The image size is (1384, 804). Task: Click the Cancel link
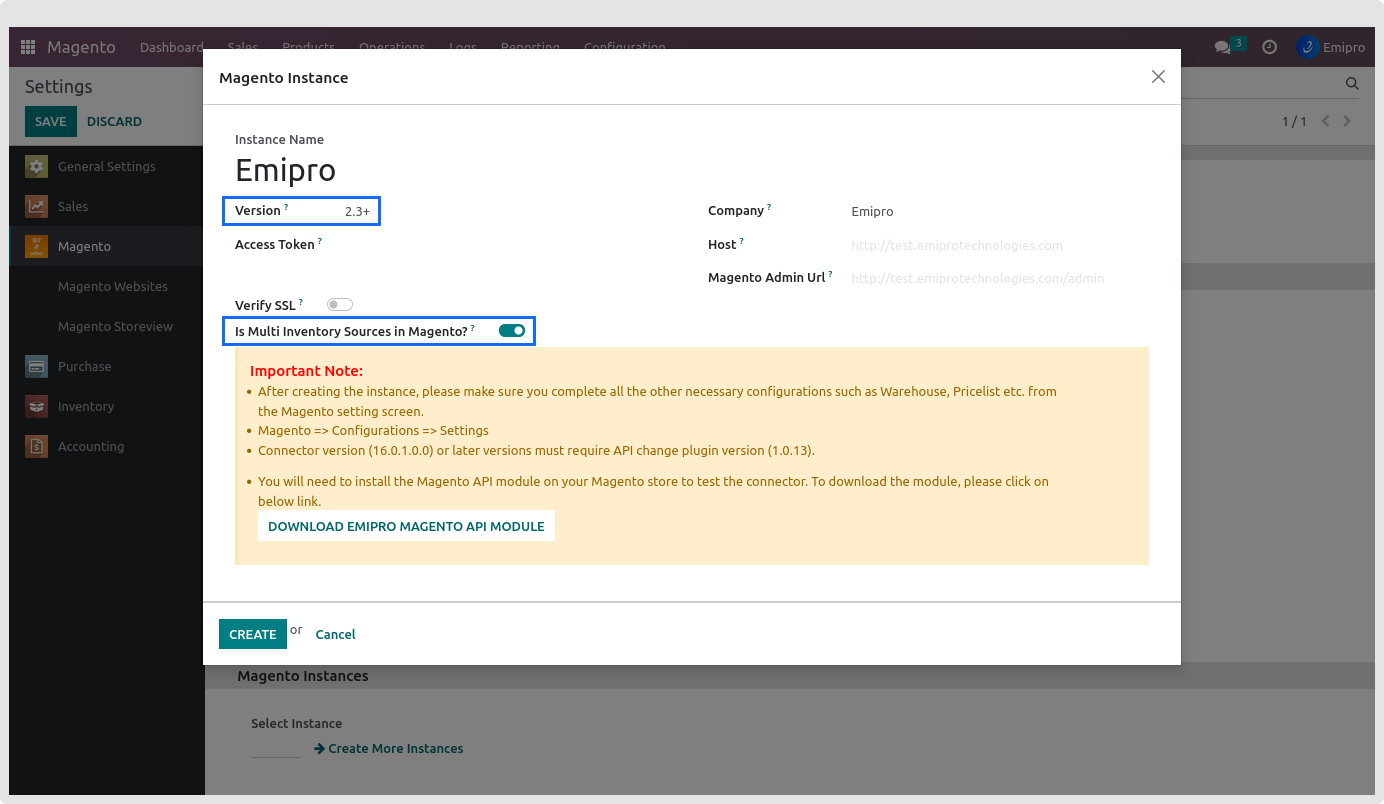(335, 635)
